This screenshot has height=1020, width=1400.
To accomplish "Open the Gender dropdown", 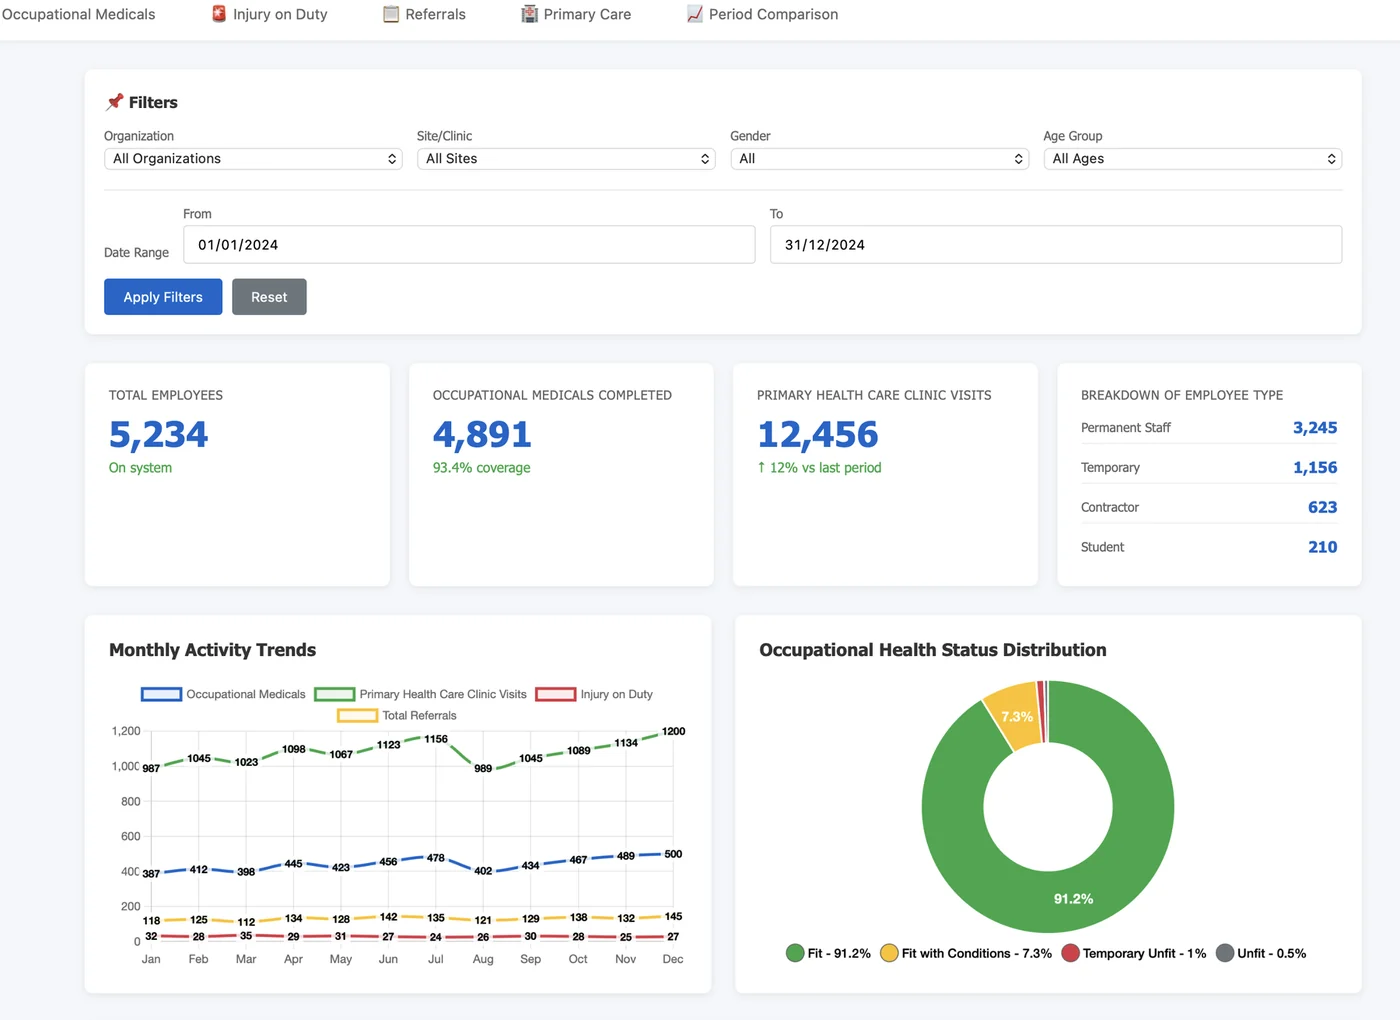I will [x=880, y=159].
